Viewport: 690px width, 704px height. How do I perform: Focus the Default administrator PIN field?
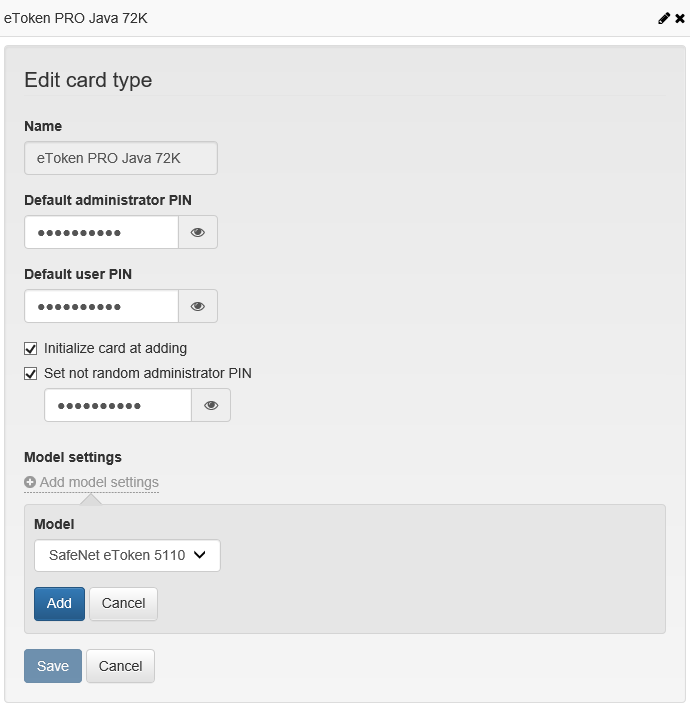point(101,232)
